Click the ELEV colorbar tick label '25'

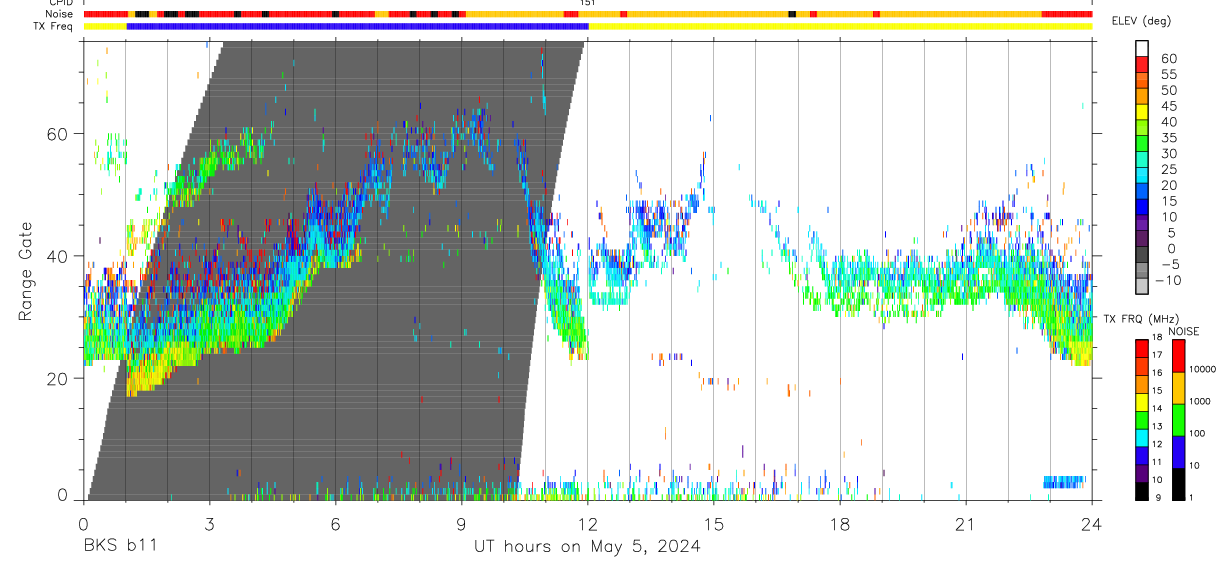click(1168, 170)
